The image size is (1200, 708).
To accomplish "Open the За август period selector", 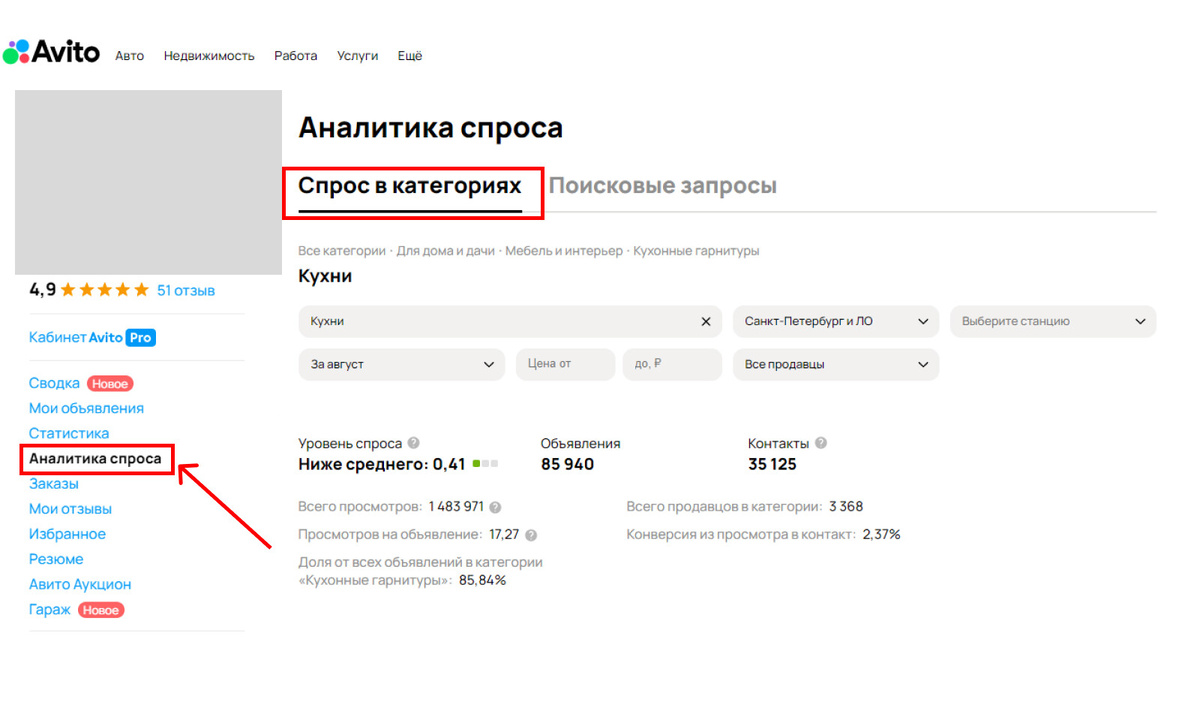I will (400, 364).
